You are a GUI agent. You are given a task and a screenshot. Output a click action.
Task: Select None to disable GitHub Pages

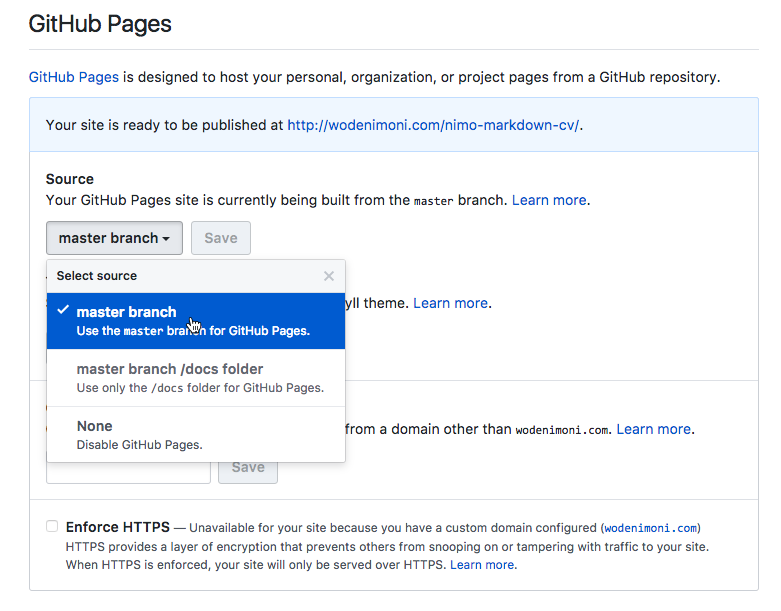[x=196, y=434]
